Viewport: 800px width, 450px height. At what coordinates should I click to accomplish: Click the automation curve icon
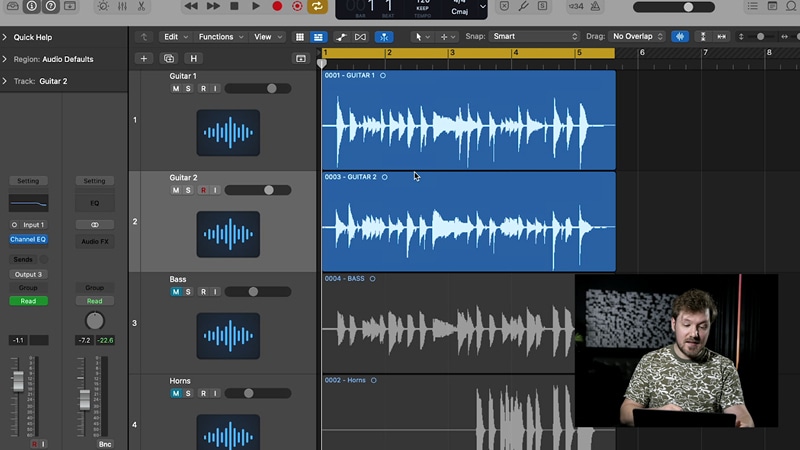[341, 37]
